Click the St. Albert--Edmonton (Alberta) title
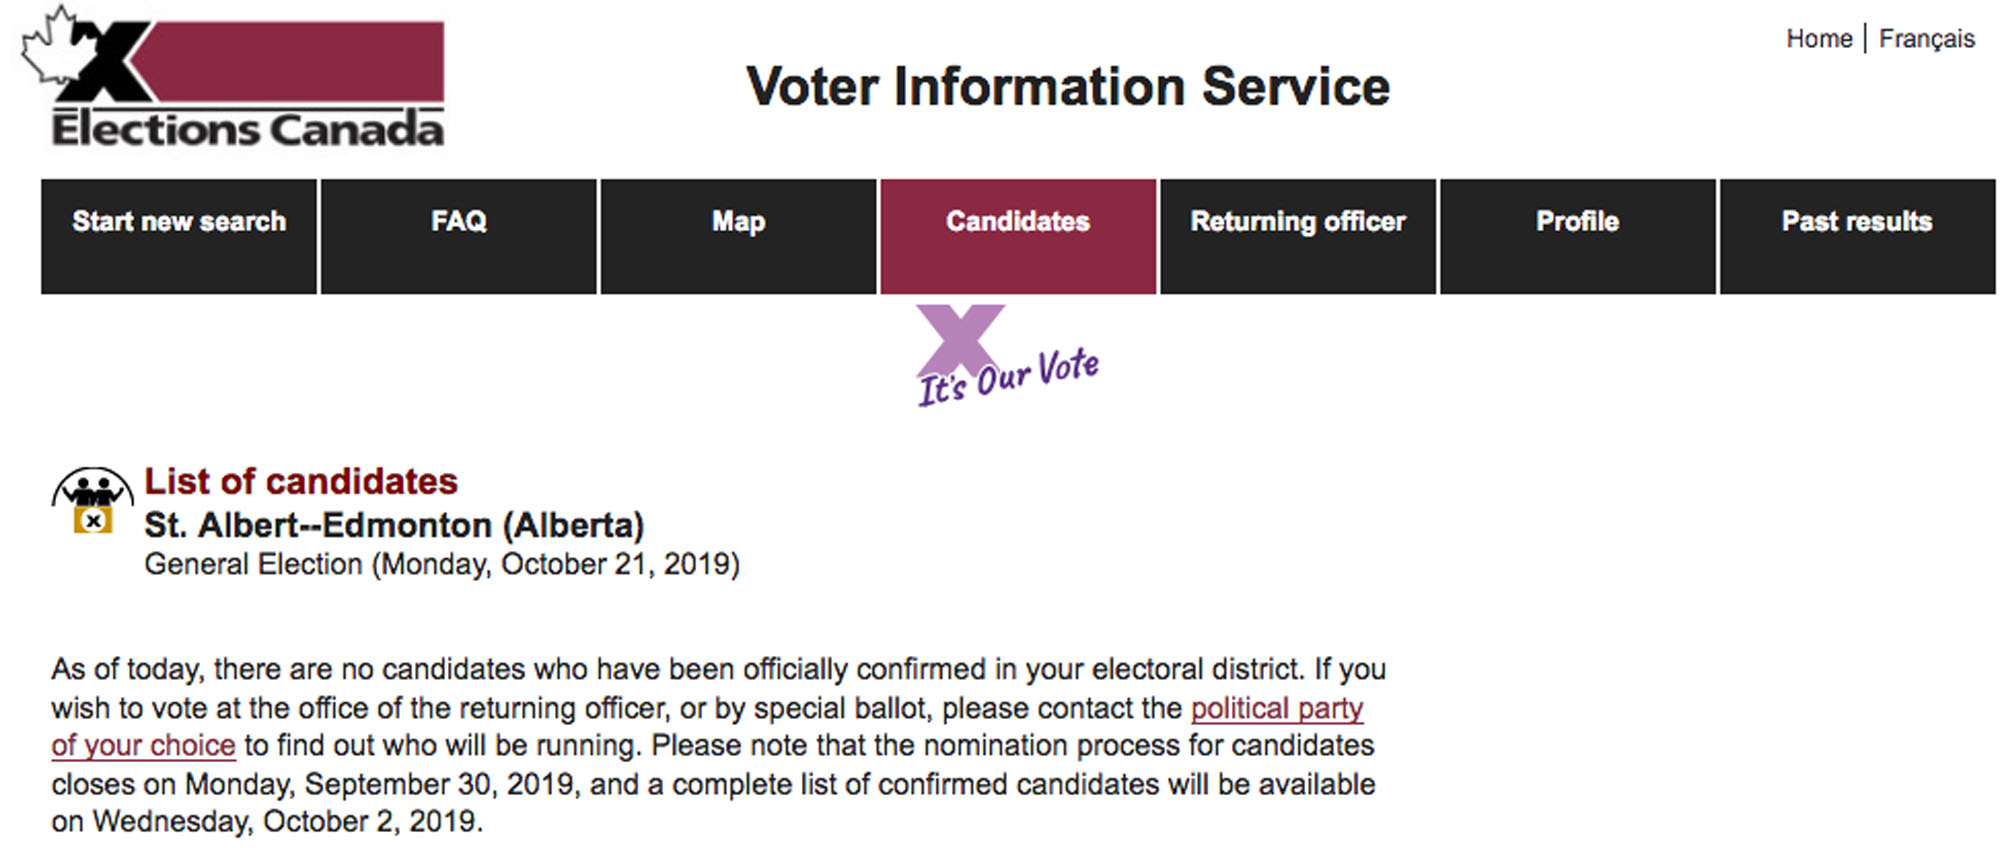Viewport: 2000px width, 848px height. [394, 525]
